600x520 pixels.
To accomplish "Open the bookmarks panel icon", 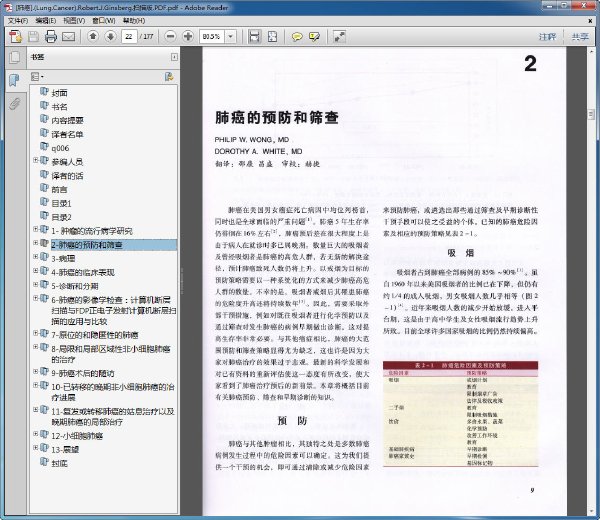I will pyautogui.click(x=15, y=80).
